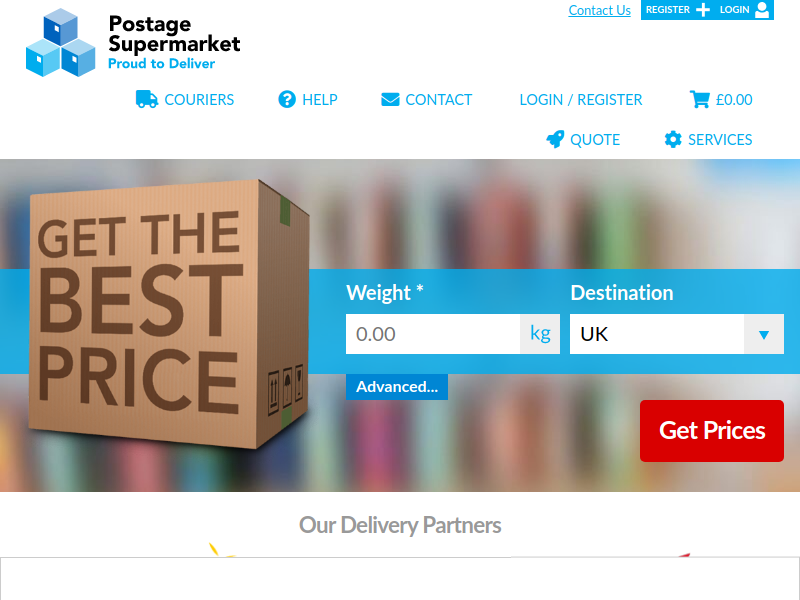Click the Postage Supermarket cubes logo

pyautogui.click(x=60, y=43)
